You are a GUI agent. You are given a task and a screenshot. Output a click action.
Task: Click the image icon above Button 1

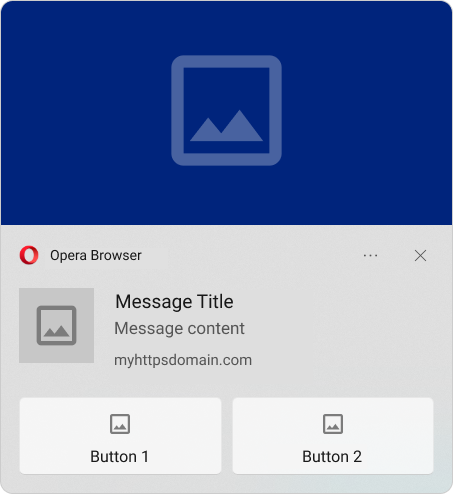tap(120, 424)
